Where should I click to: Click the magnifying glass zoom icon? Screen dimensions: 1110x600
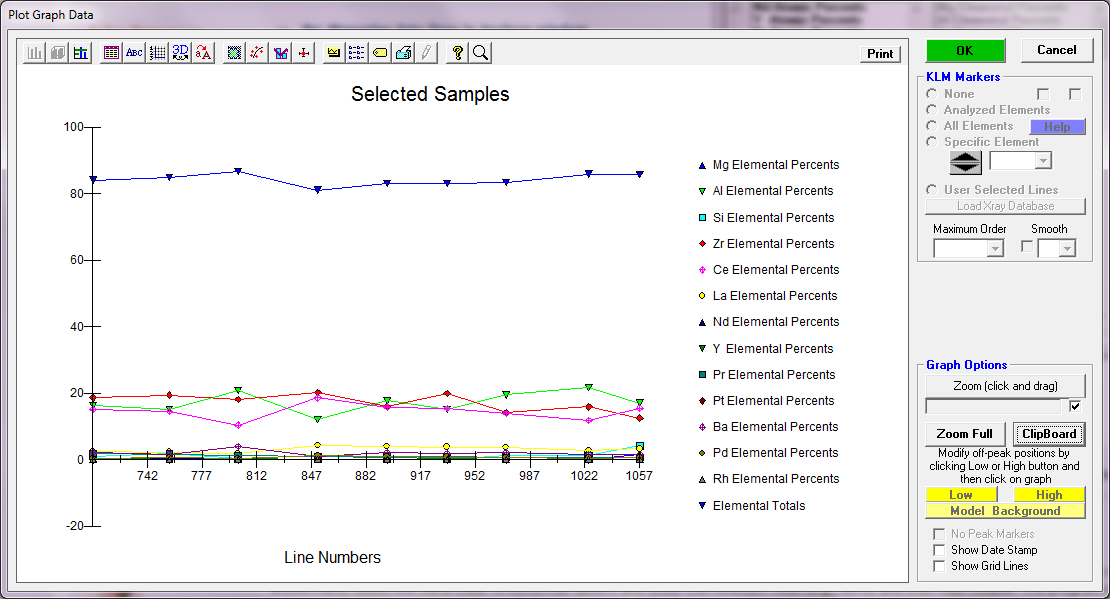tap(480, 53)
